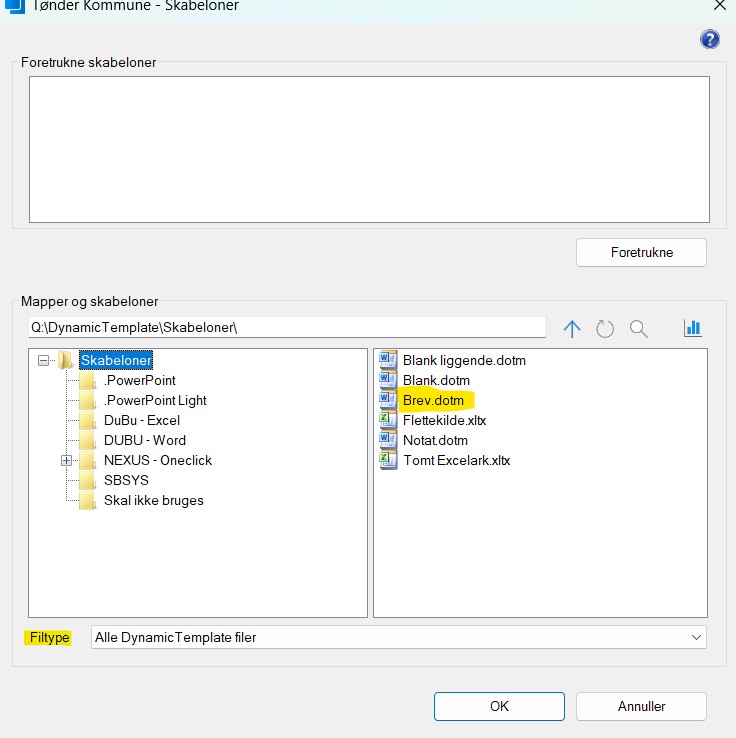
Task: Select the SBSYS folder
Action: (x=126, y=480)
